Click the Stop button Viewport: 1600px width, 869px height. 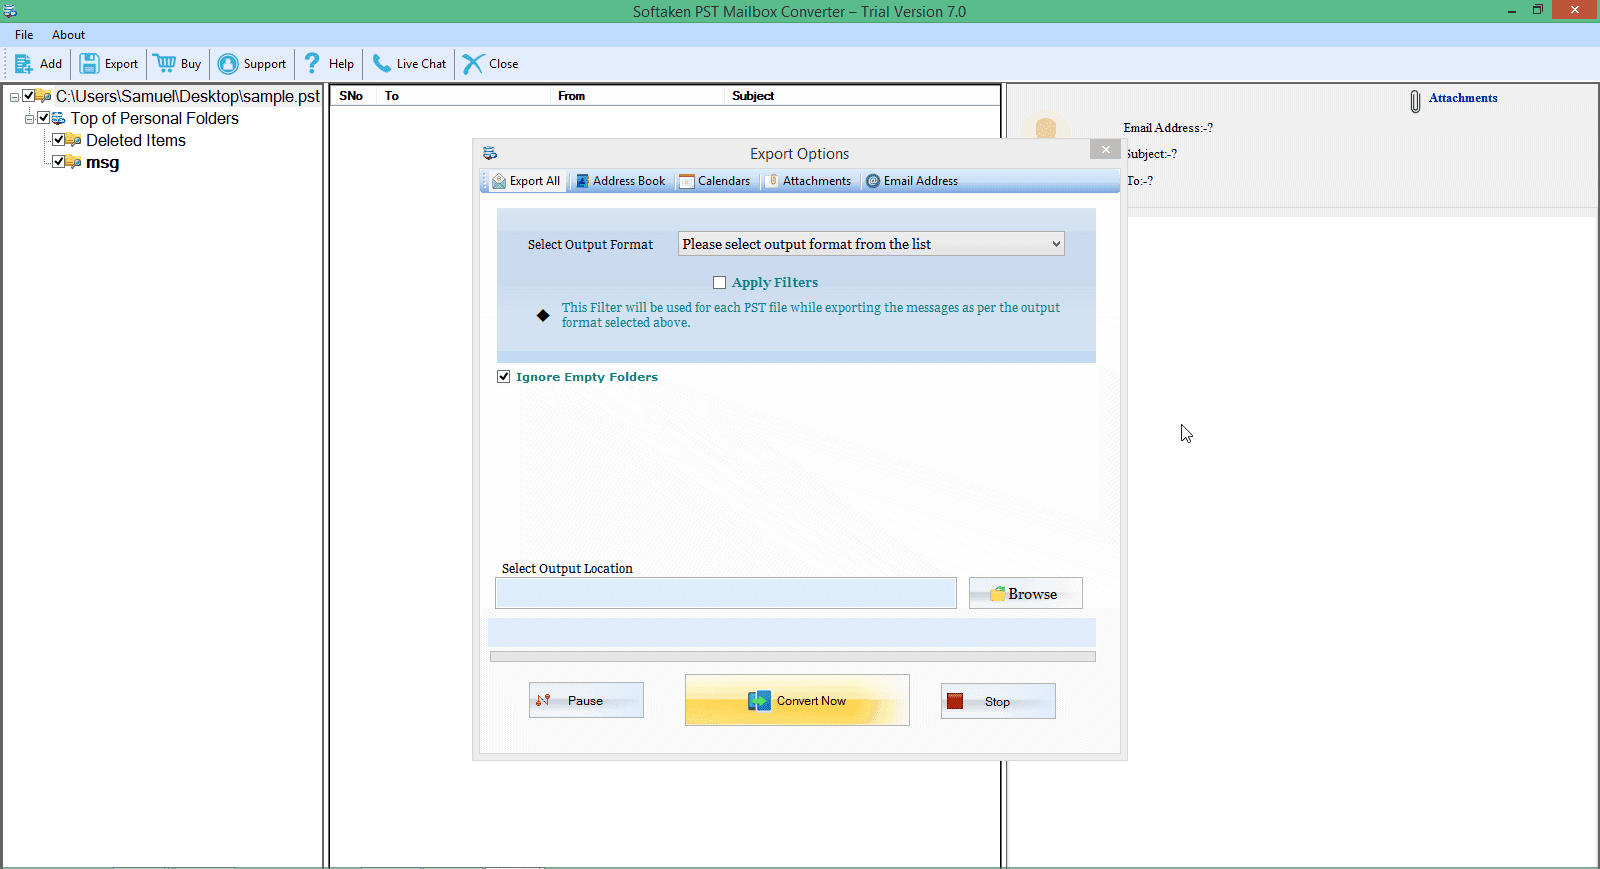point(998,701)
